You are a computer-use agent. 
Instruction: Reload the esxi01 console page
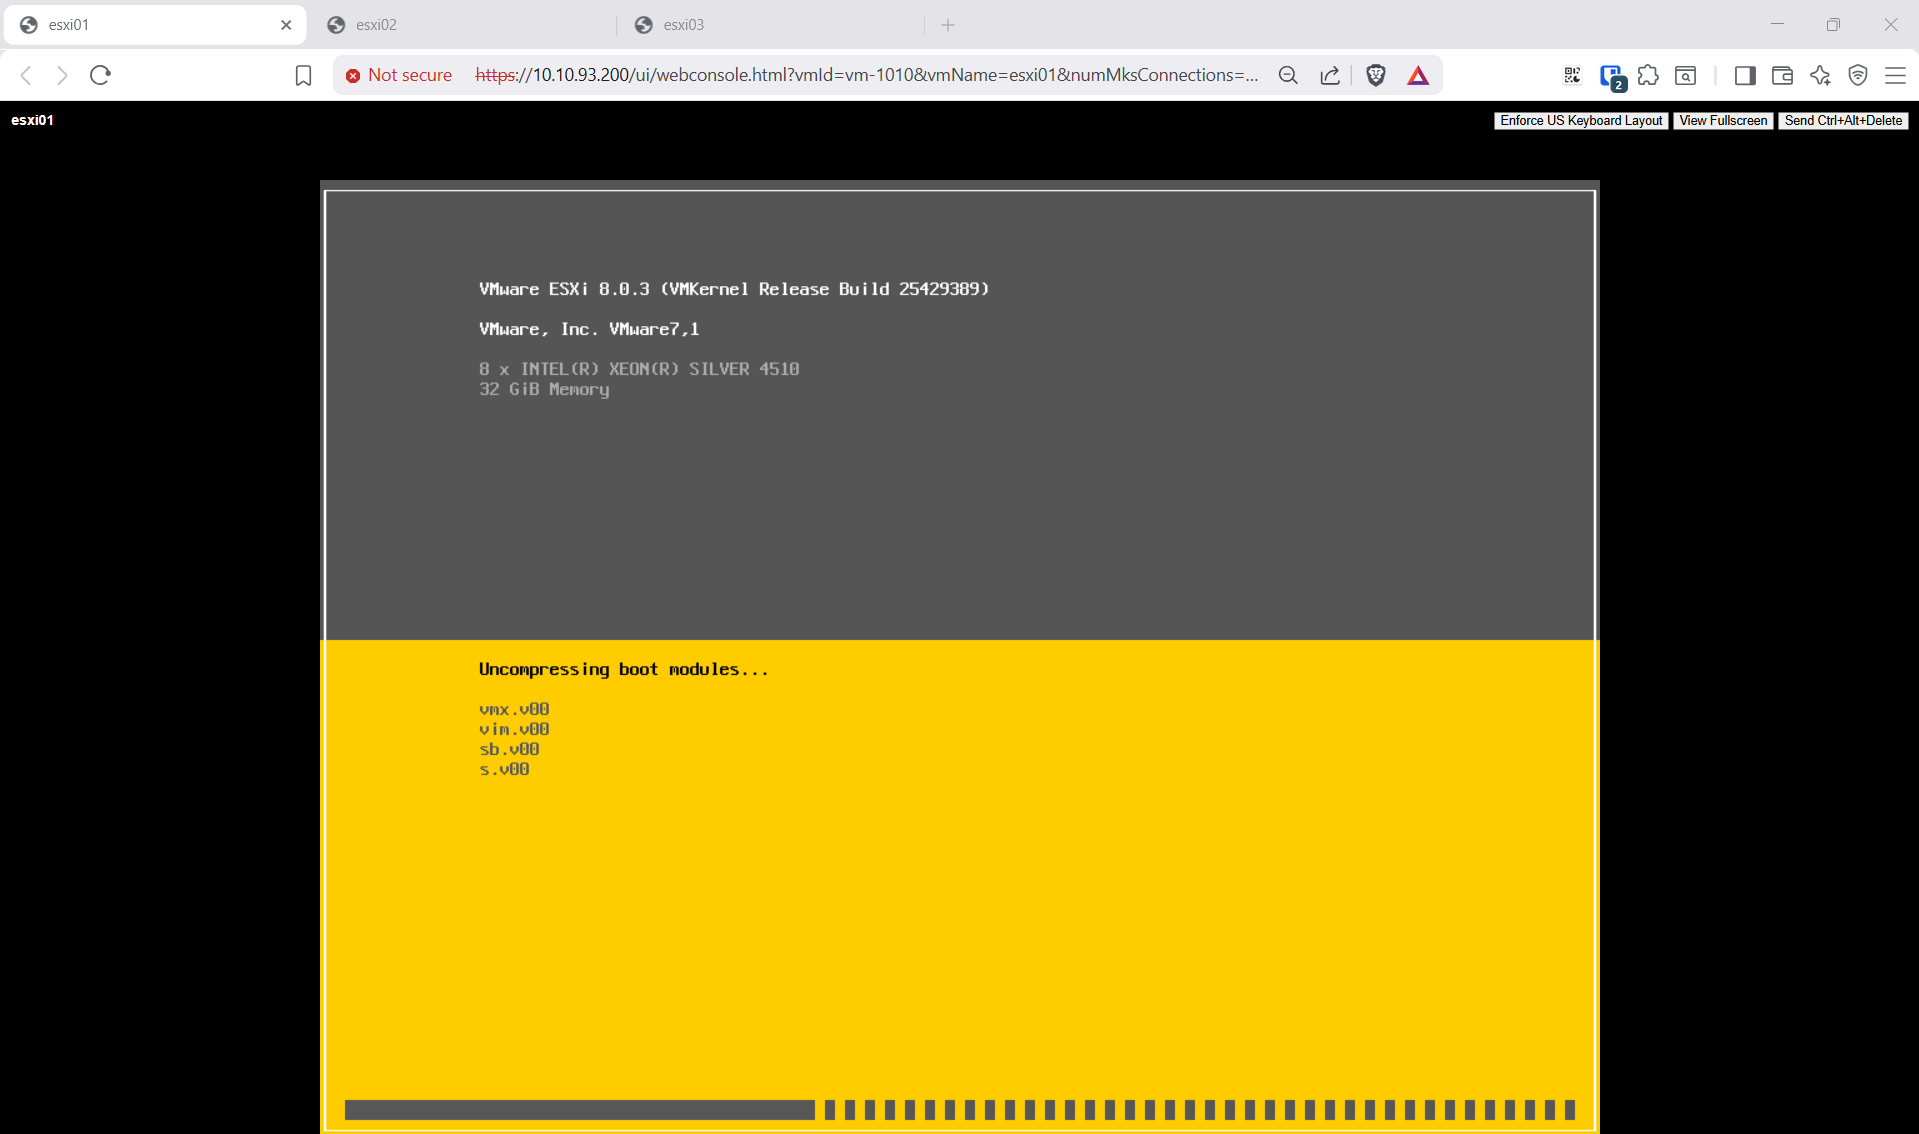click(100, 75)
